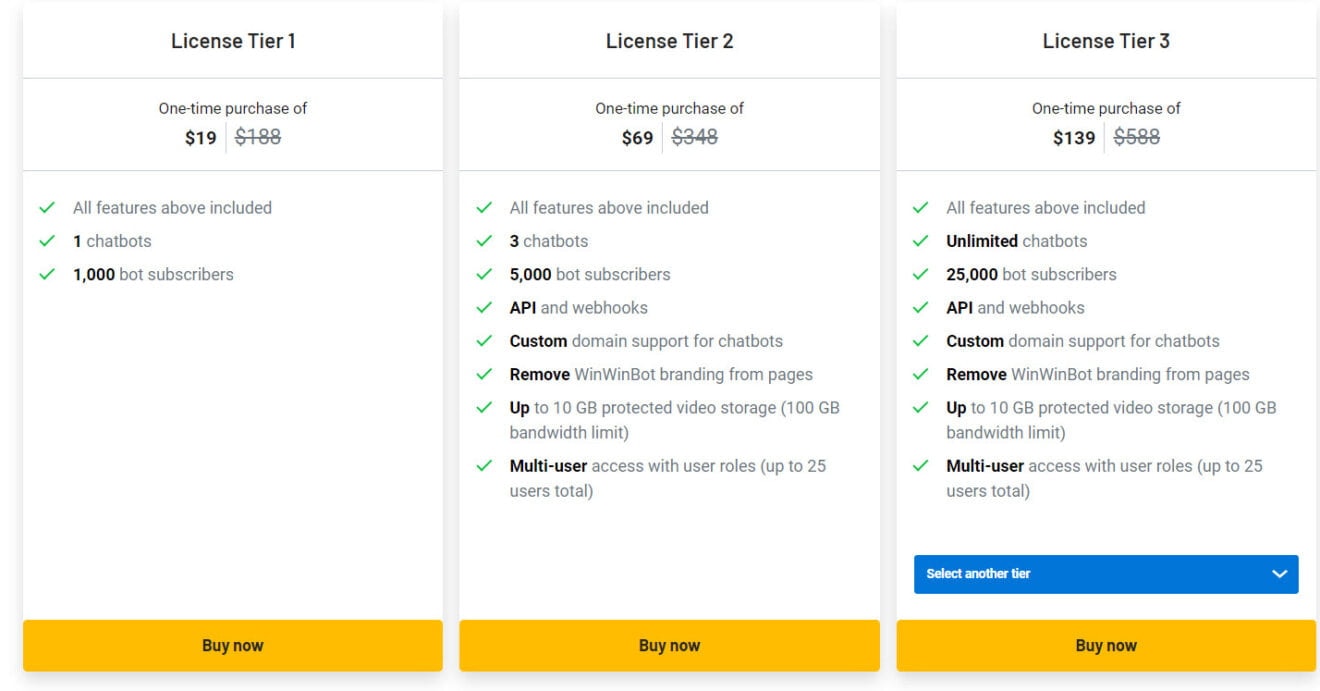Click checkmark beside '1 chatbots' in Tier 1
This screenshot has width=1320, height=691.
[x=47, y=241]
